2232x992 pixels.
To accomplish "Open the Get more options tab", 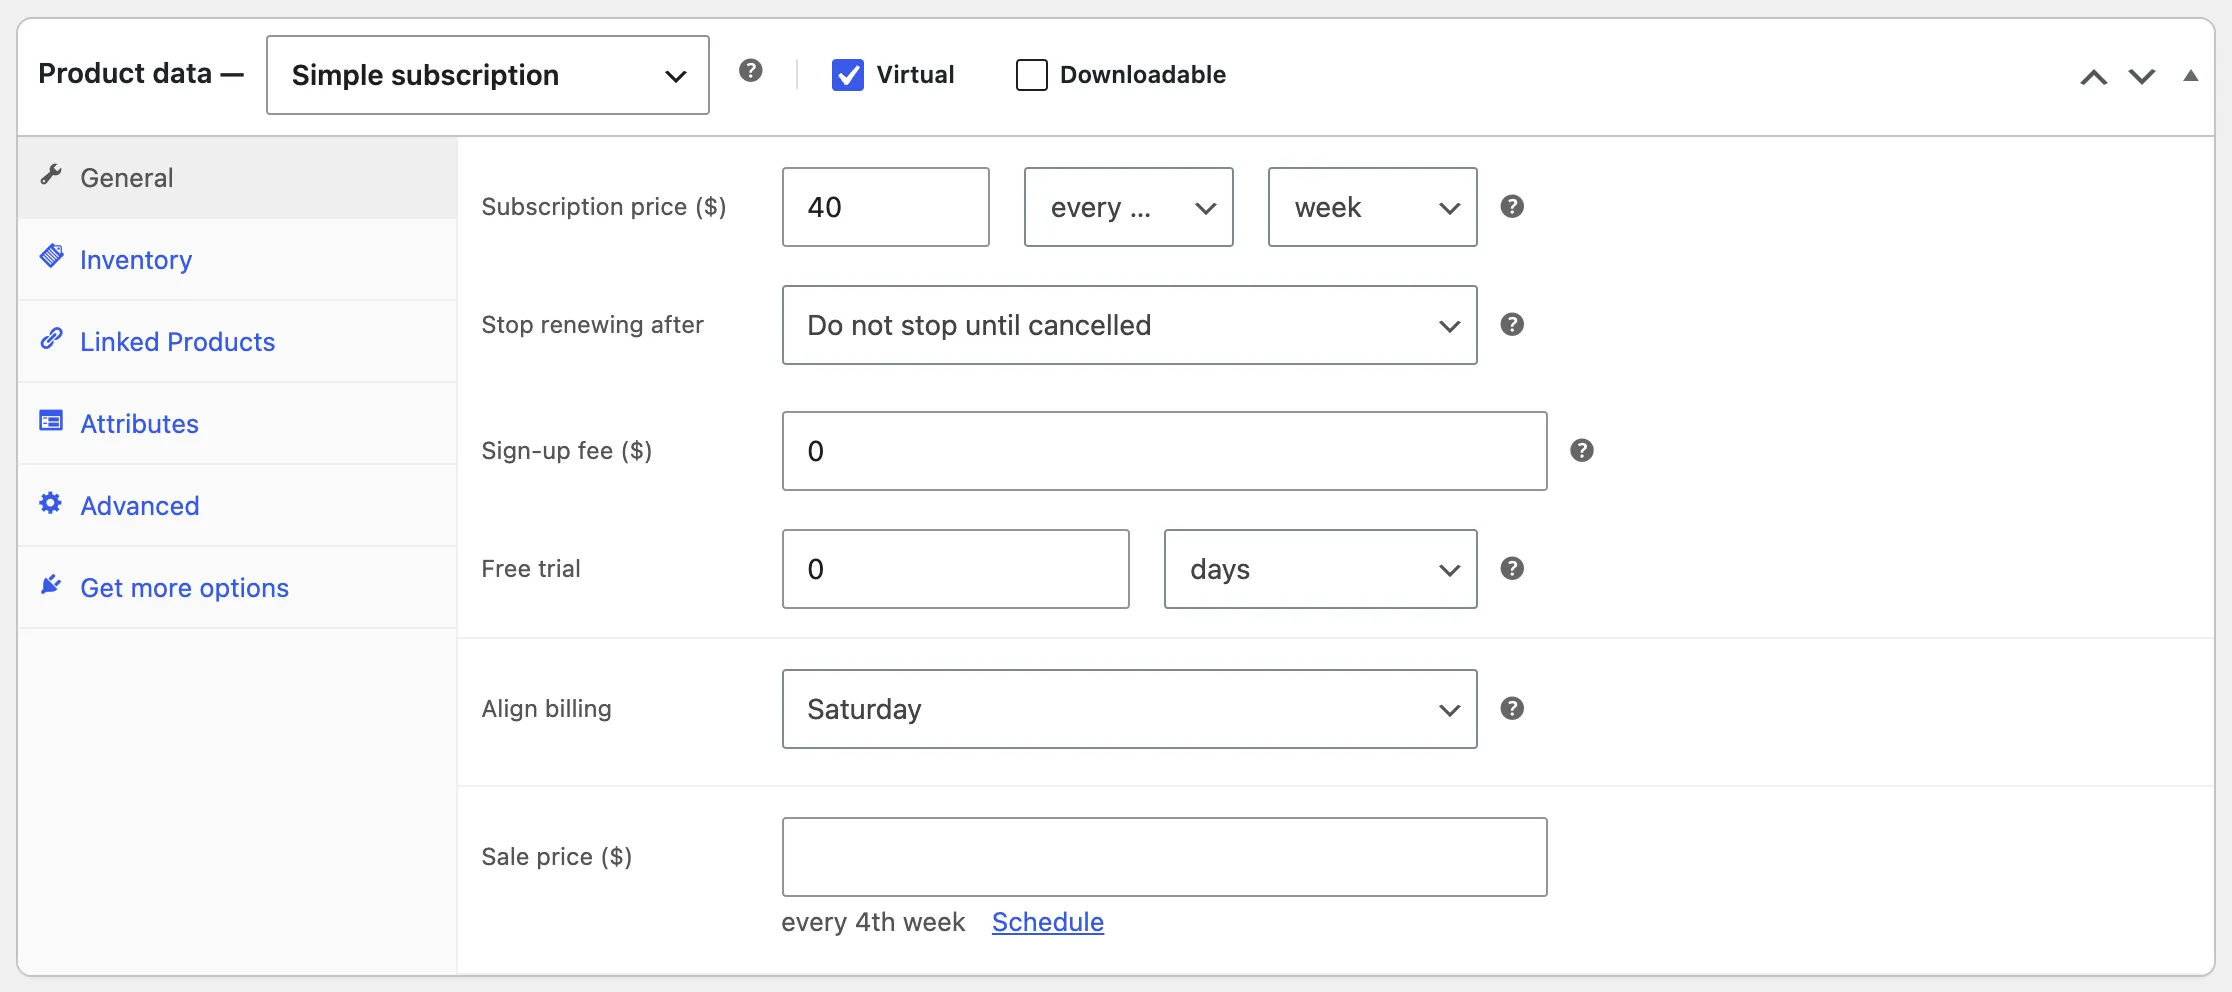I will (x=237, y=588).
